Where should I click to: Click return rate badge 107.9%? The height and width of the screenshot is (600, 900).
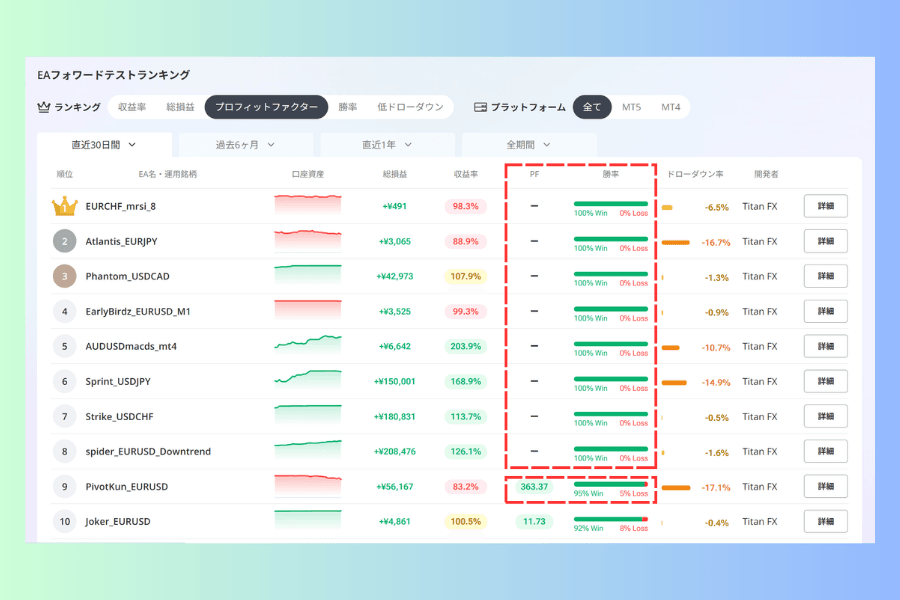coord(465,276)
